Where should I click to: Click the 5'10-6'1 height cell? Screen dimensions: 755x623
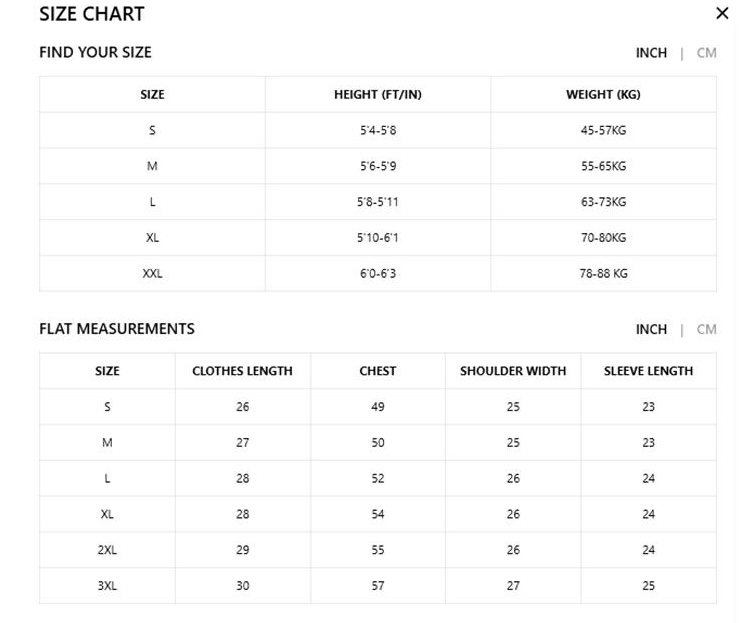point(378,238)
